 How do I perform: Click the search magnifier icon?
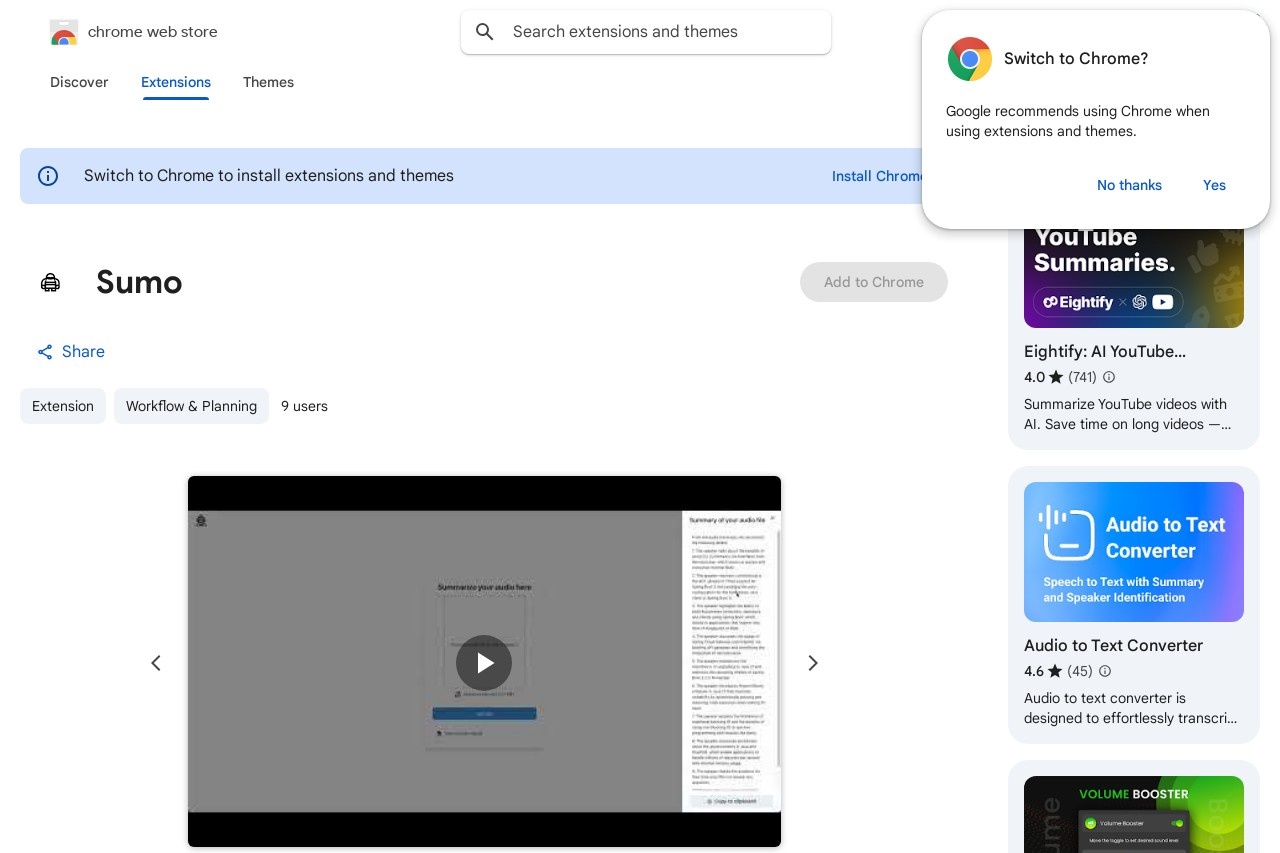(x=485, y=32)
